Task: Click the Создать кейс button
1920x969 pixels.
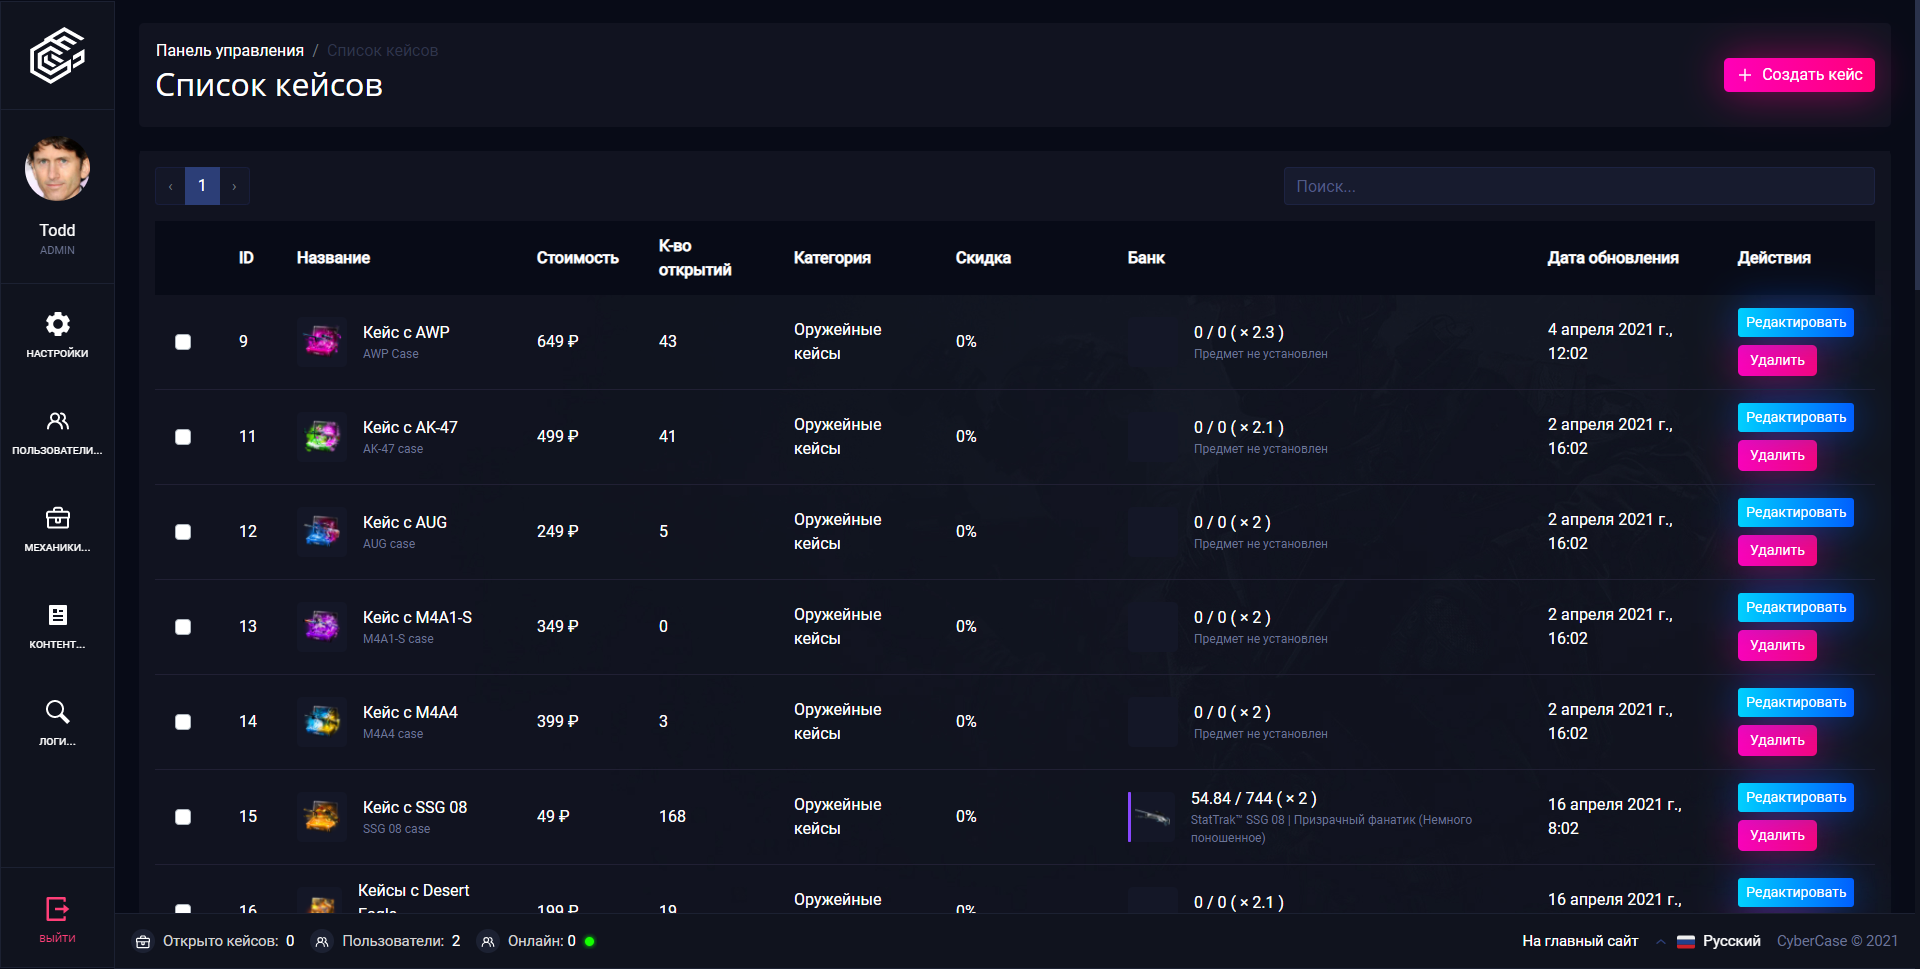Action: point(1798,75)
